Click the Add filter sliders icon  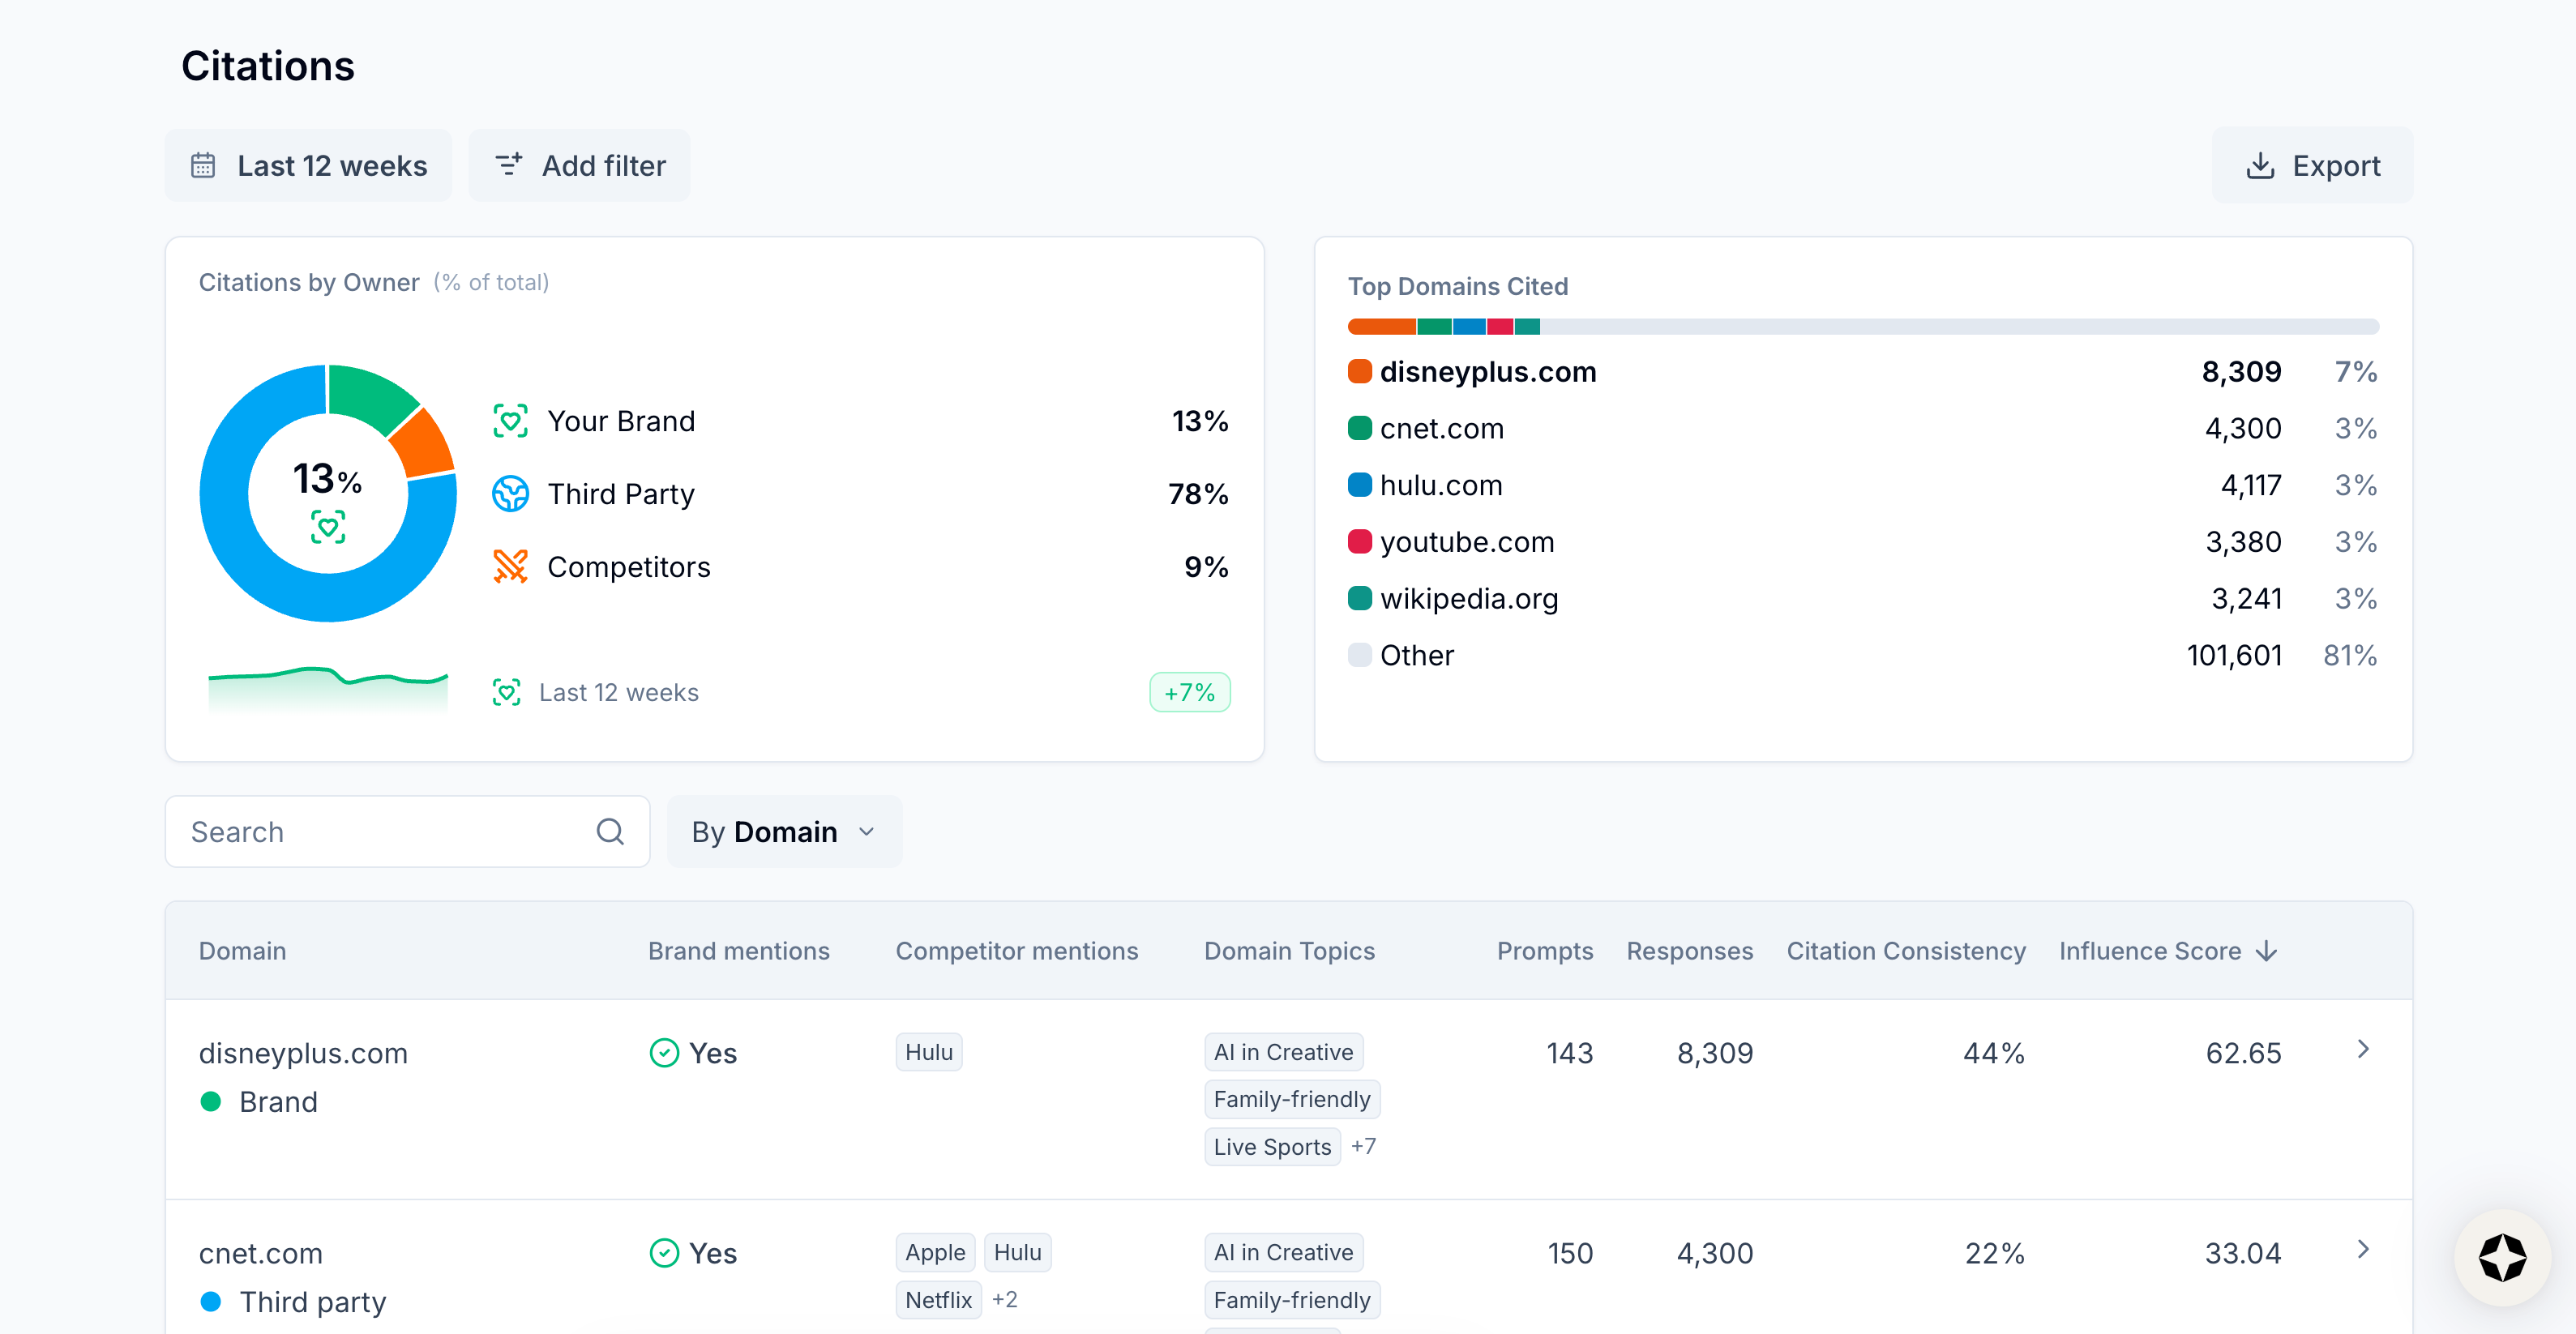(509, 165)
